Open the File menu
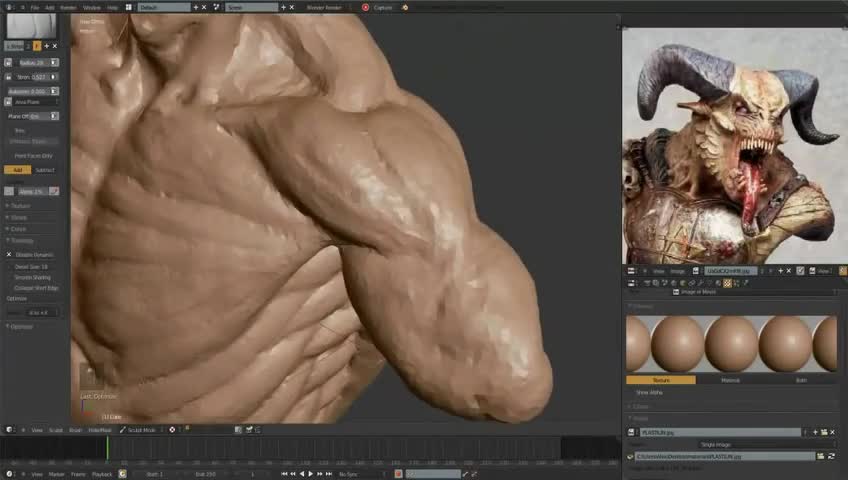848x480 pixels. 35,7
